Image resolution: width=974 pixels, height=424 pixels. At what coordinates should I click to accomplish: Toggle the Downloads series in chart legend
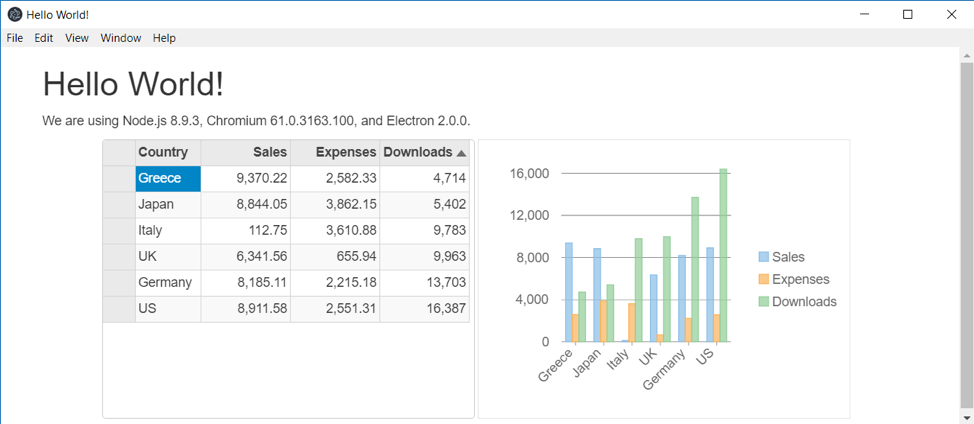pos(798,302)
